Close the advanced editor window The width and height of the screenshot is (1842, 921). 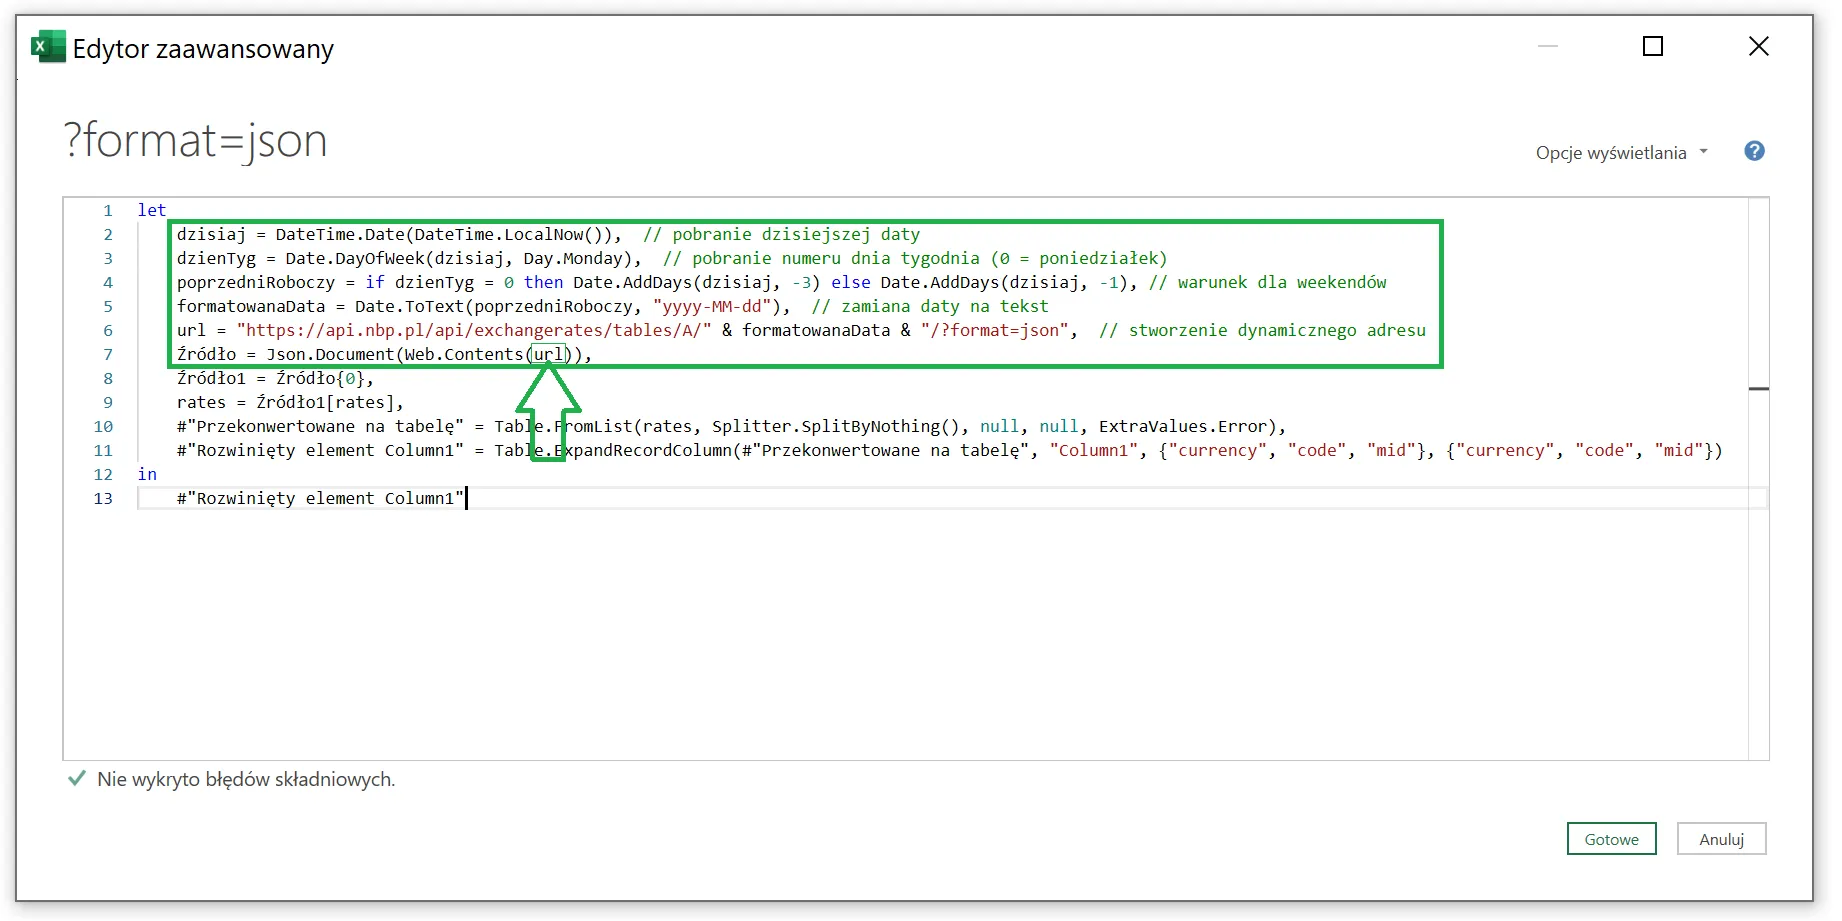click(x=1758, y=46)
